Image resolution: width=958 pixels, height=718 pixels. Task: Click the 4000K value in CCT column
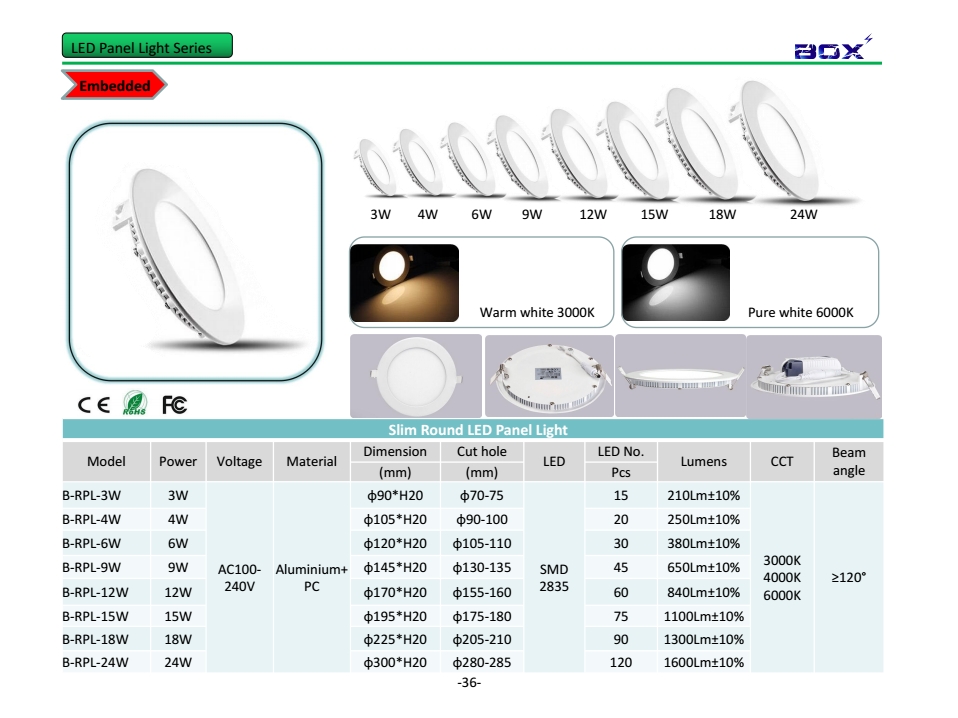point(782,577)
